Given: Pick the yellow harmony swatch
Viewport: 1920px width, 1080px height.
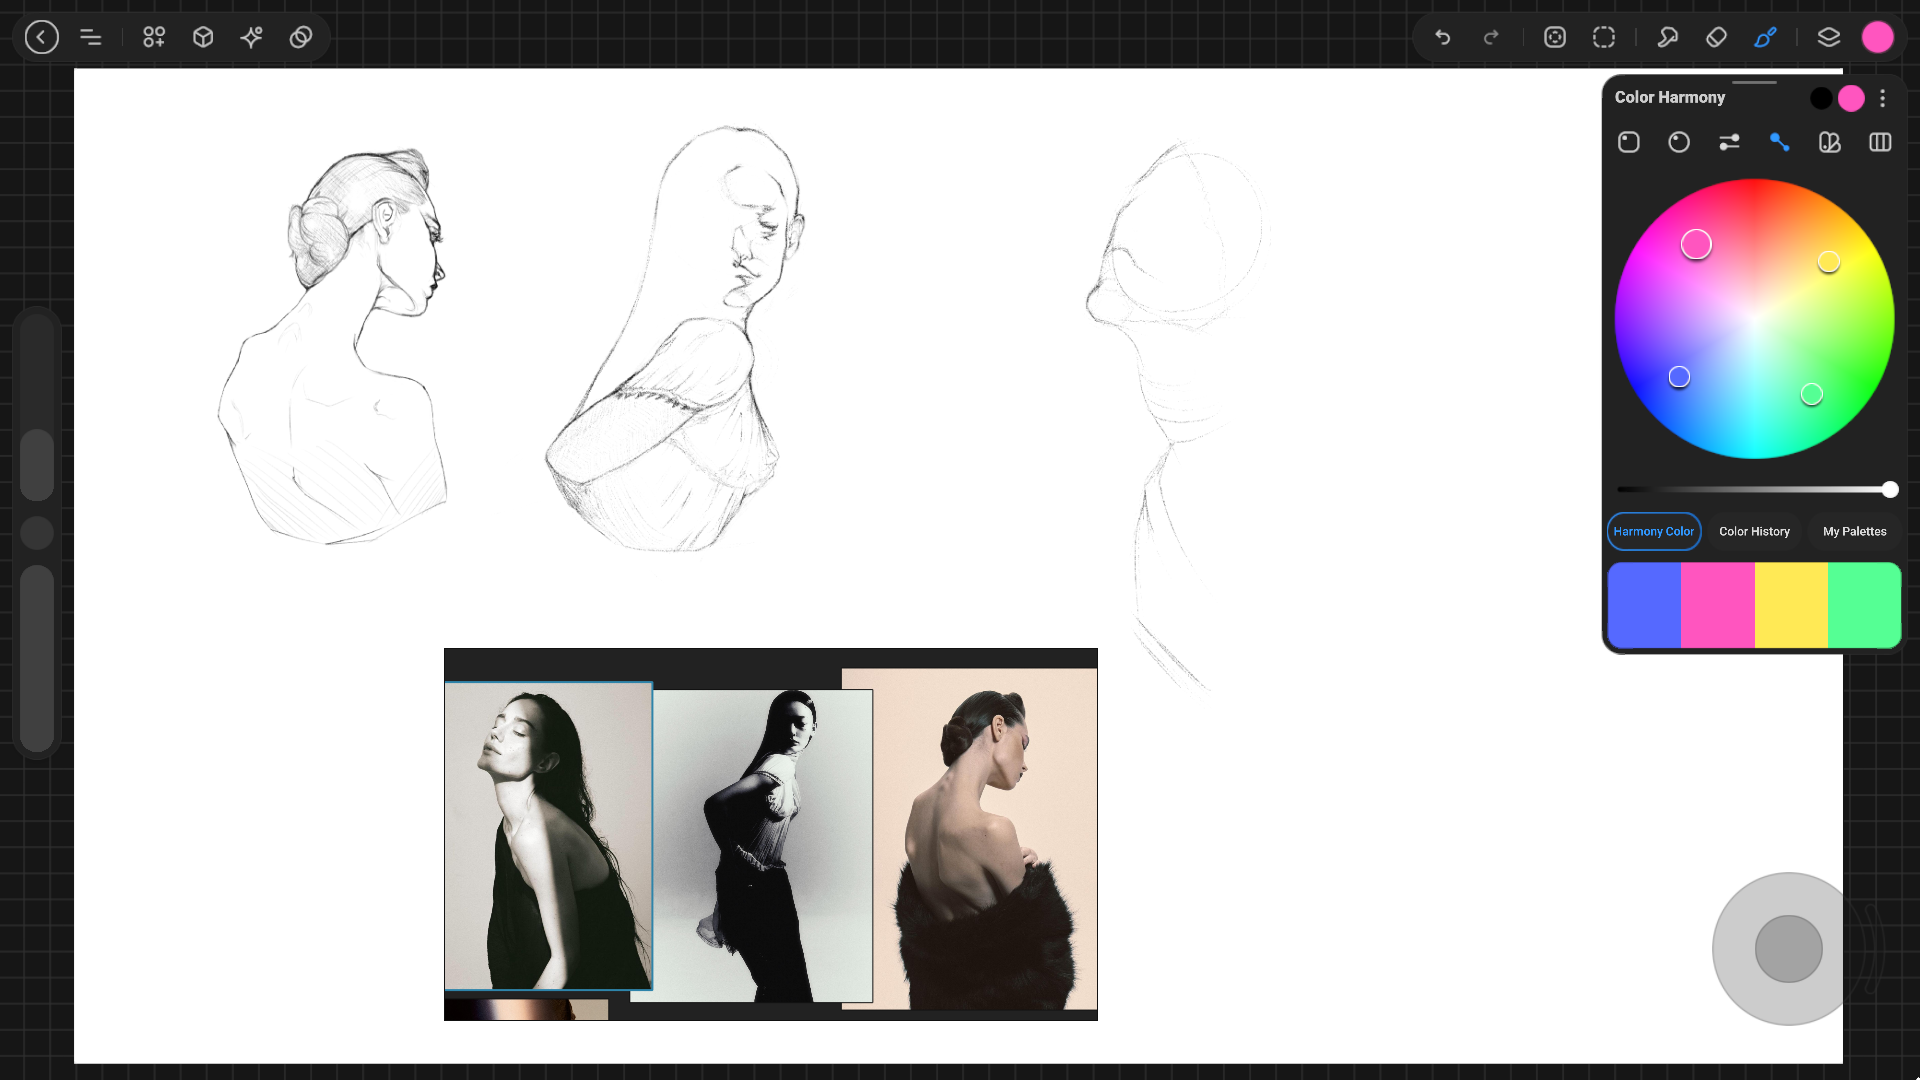Looking at the screenshot, I should coord(1791,605).
